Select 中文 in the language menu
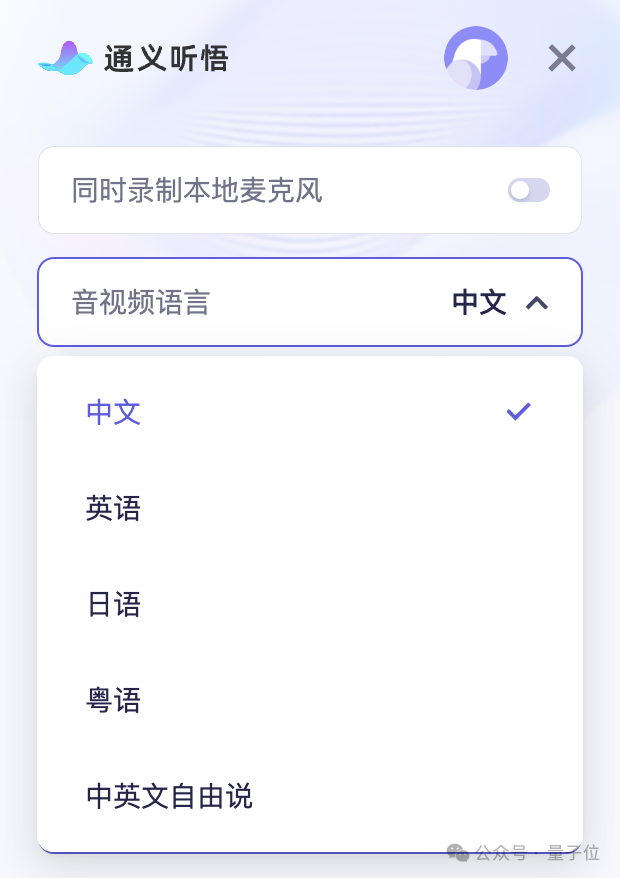Screen dimensions: 620x878 [113, 412]
